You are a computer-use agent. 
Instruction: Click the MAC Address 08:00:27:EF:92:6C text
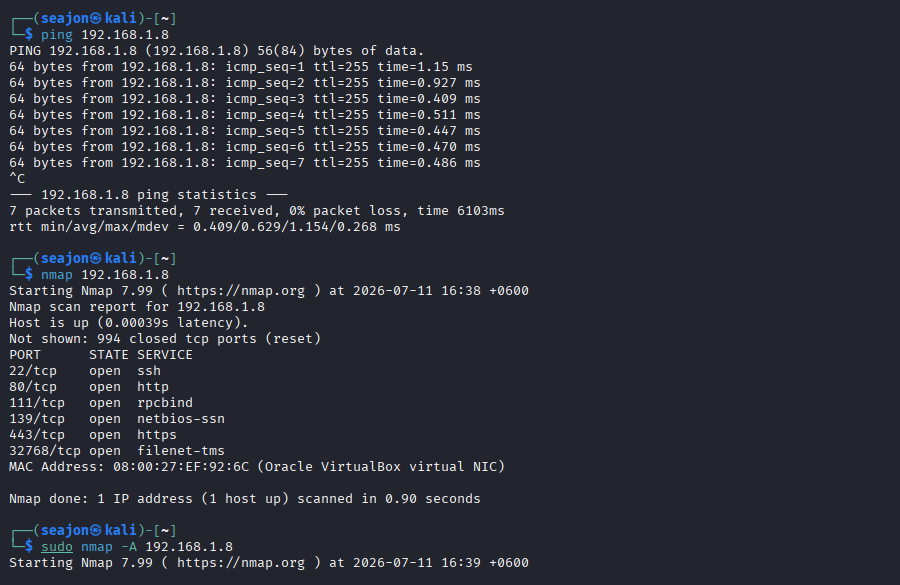129,467
